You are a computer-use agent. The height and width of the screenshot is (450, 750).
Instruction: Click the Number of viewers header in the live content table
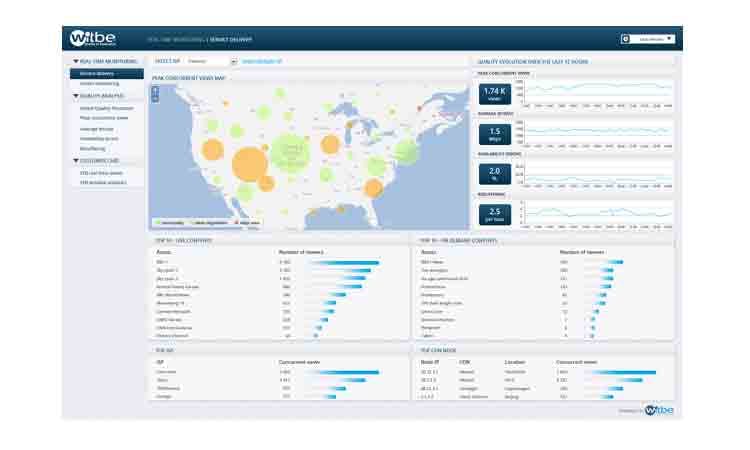point(301,252)
